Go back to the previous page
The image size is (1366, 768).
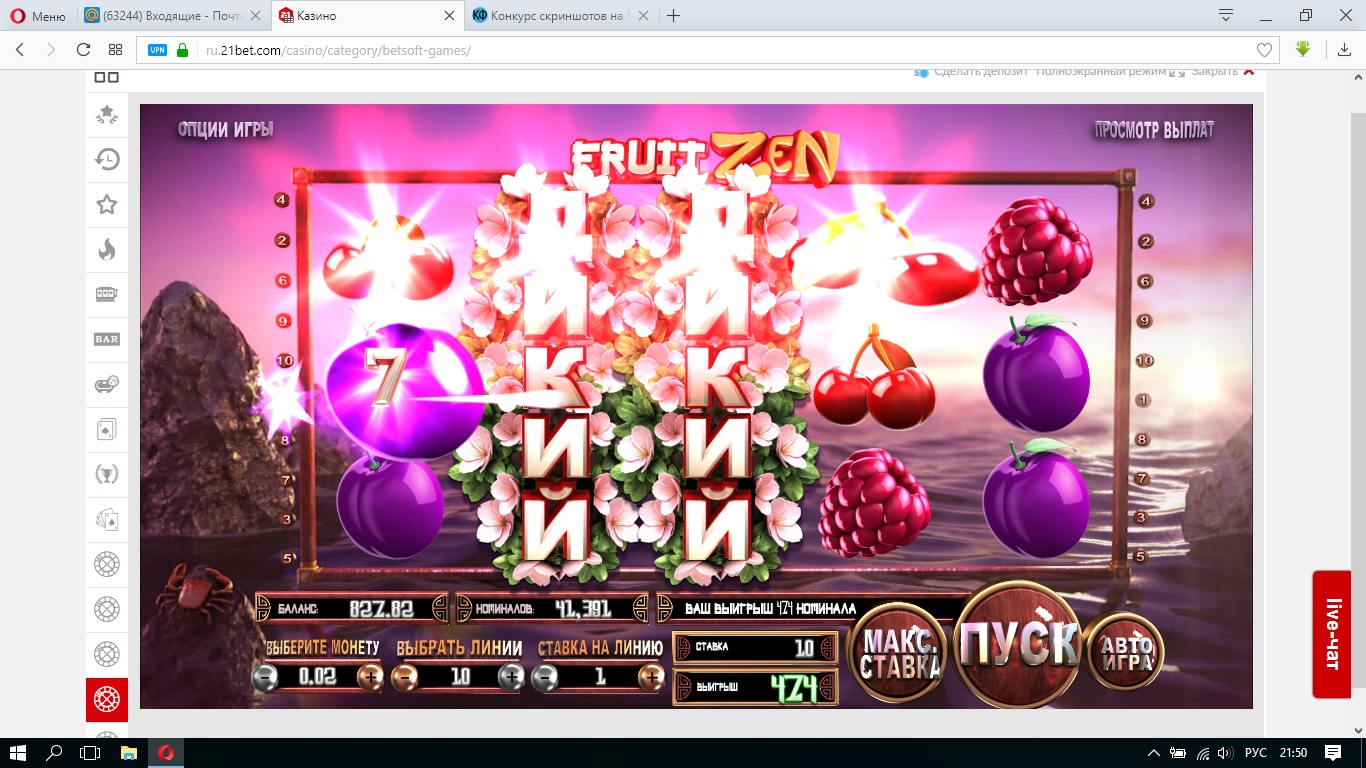tap(20, 50)
